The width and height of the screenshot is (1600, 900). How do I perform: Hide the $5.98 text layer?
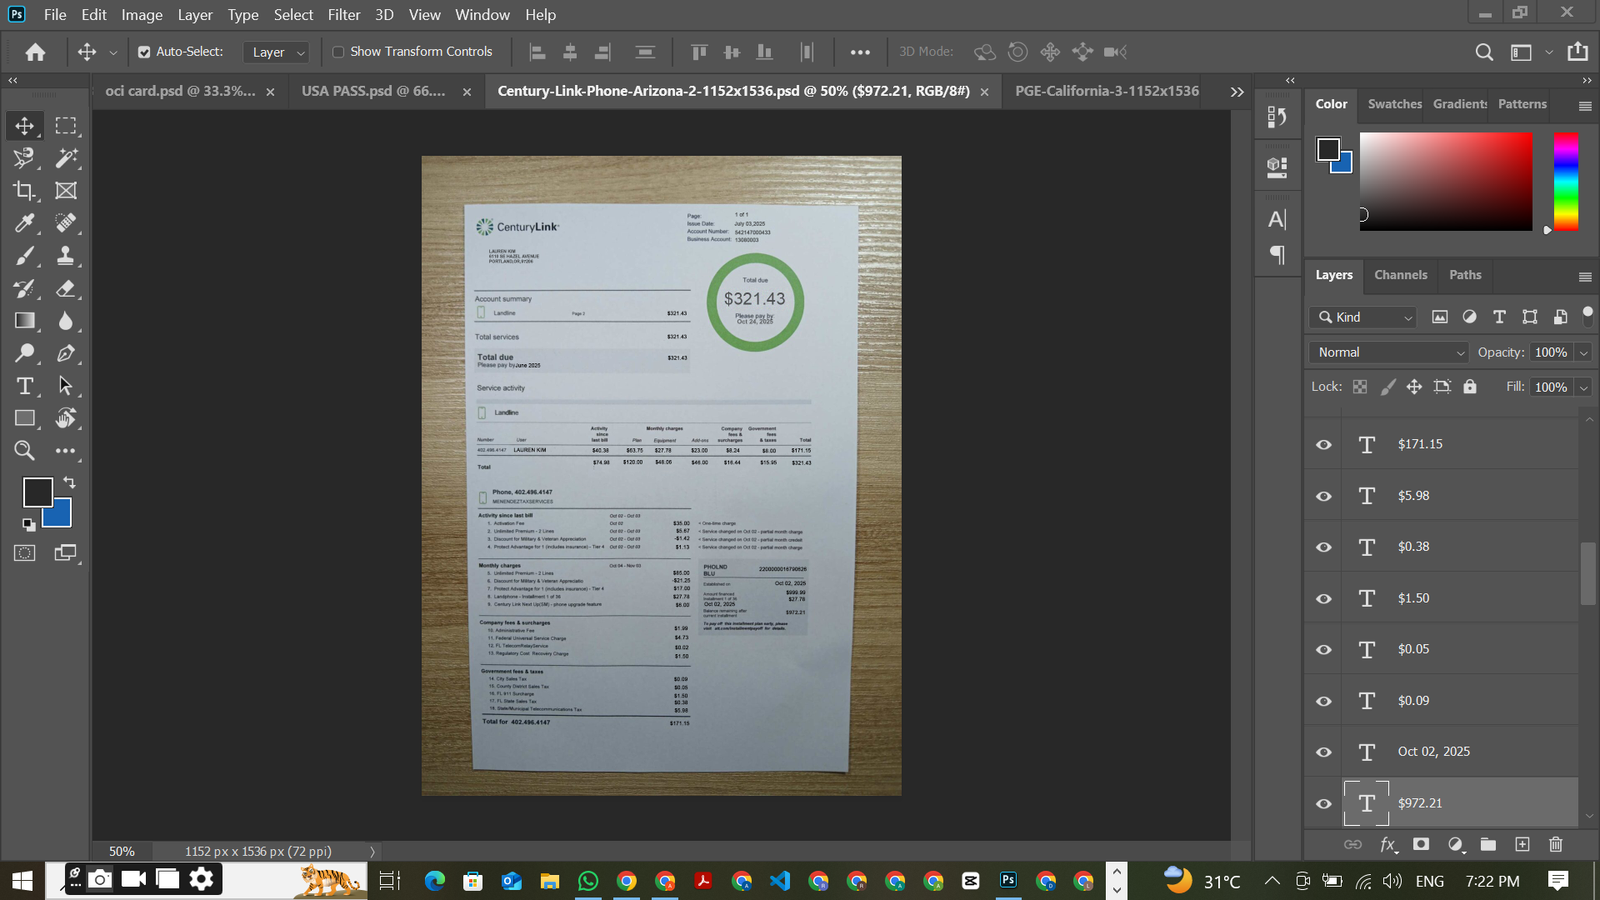(x=1324, y=496)
